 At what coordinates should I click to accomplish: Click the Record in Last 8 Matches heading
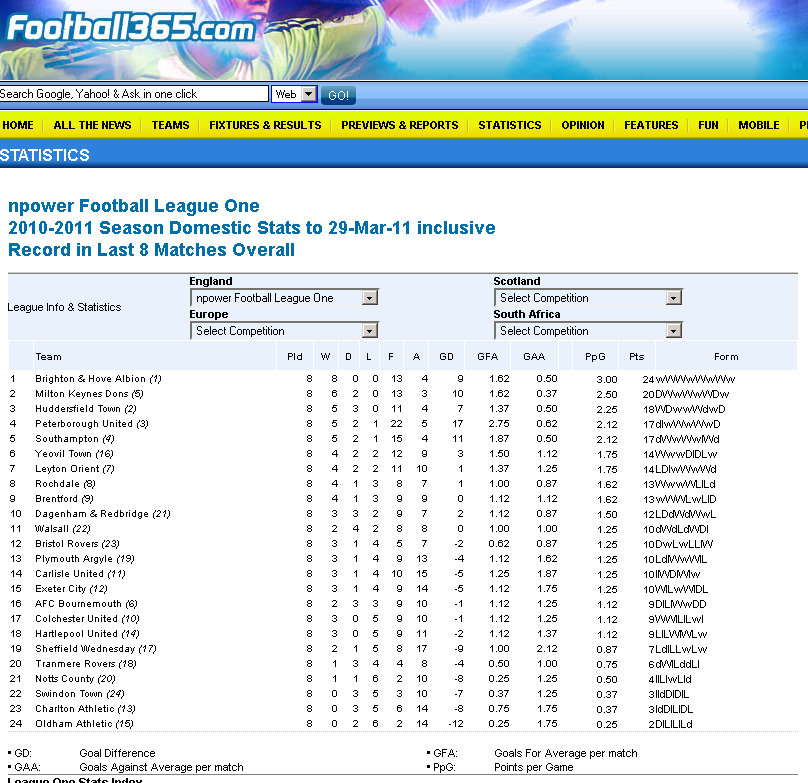(152, 249)
